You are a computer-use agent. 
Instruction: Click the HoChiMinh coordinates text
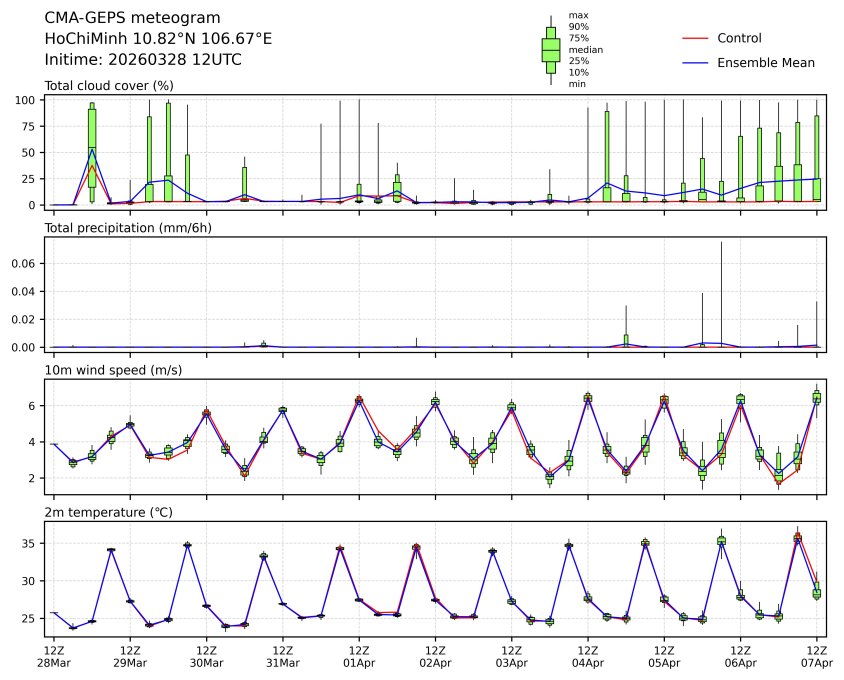pos(158,38)
